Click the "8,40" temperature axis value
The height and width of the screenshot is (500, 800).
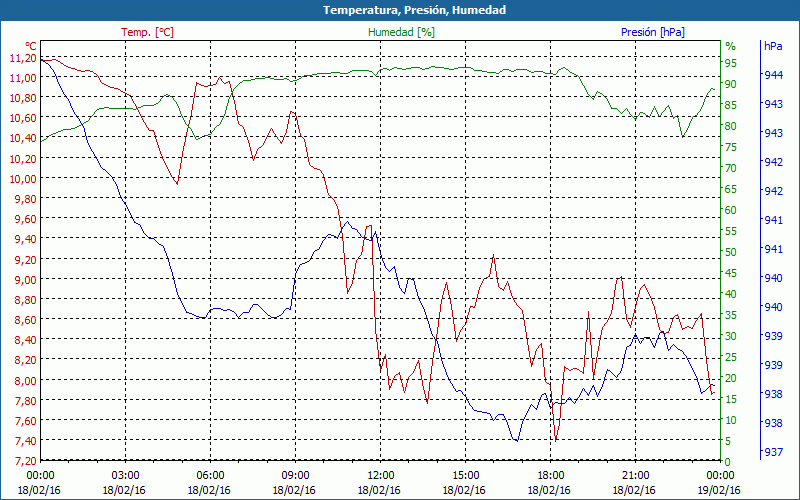[x=26, y=340]
